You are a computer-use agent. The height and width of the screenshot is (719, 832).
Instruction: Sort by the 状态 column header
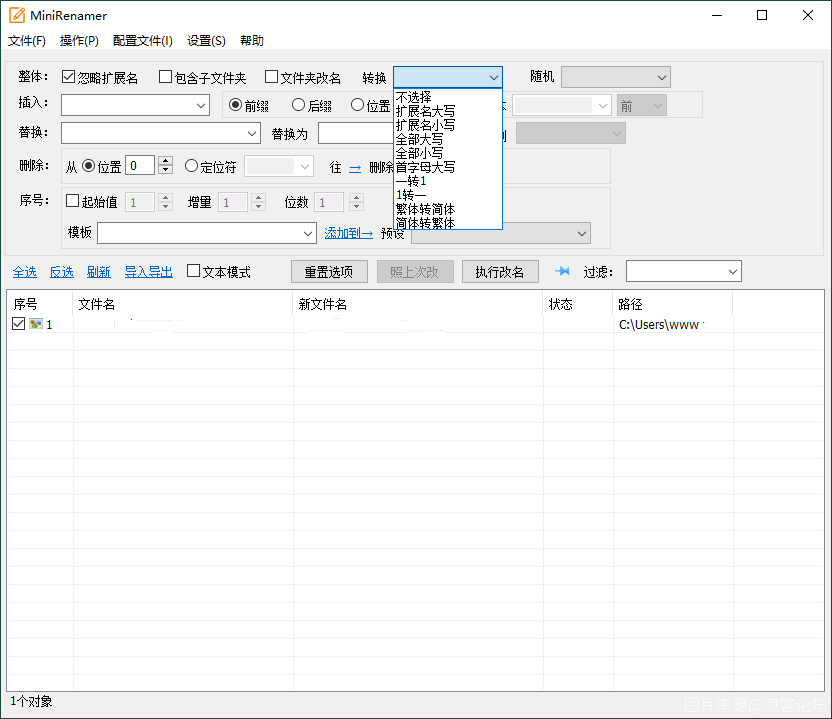click(577, 304)
